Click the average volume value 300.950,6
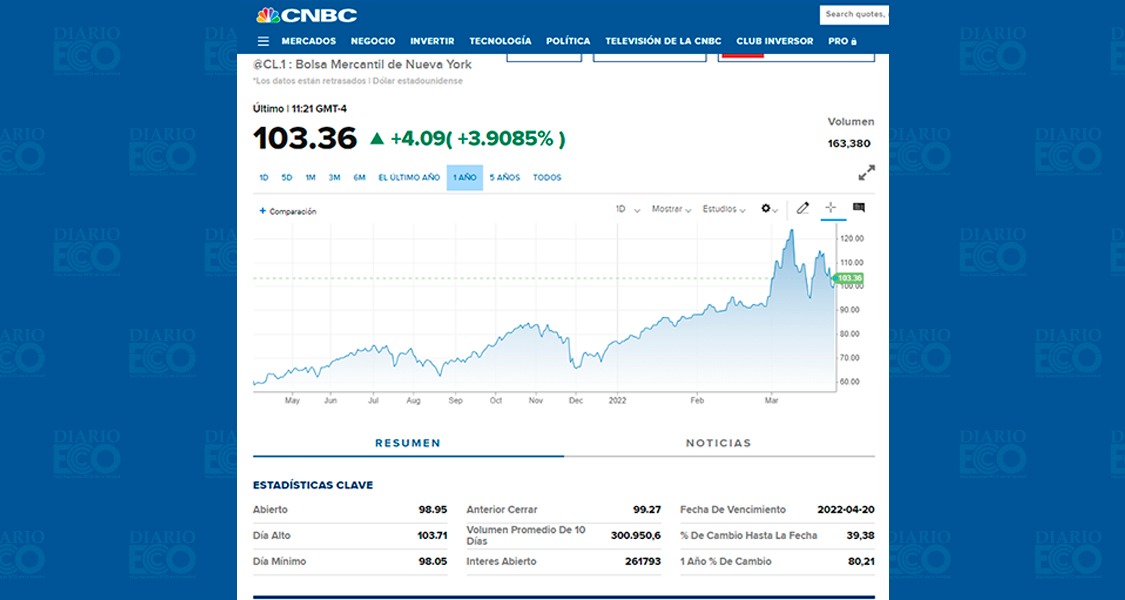Screen dimensions: 1125x600 [636, 535]
